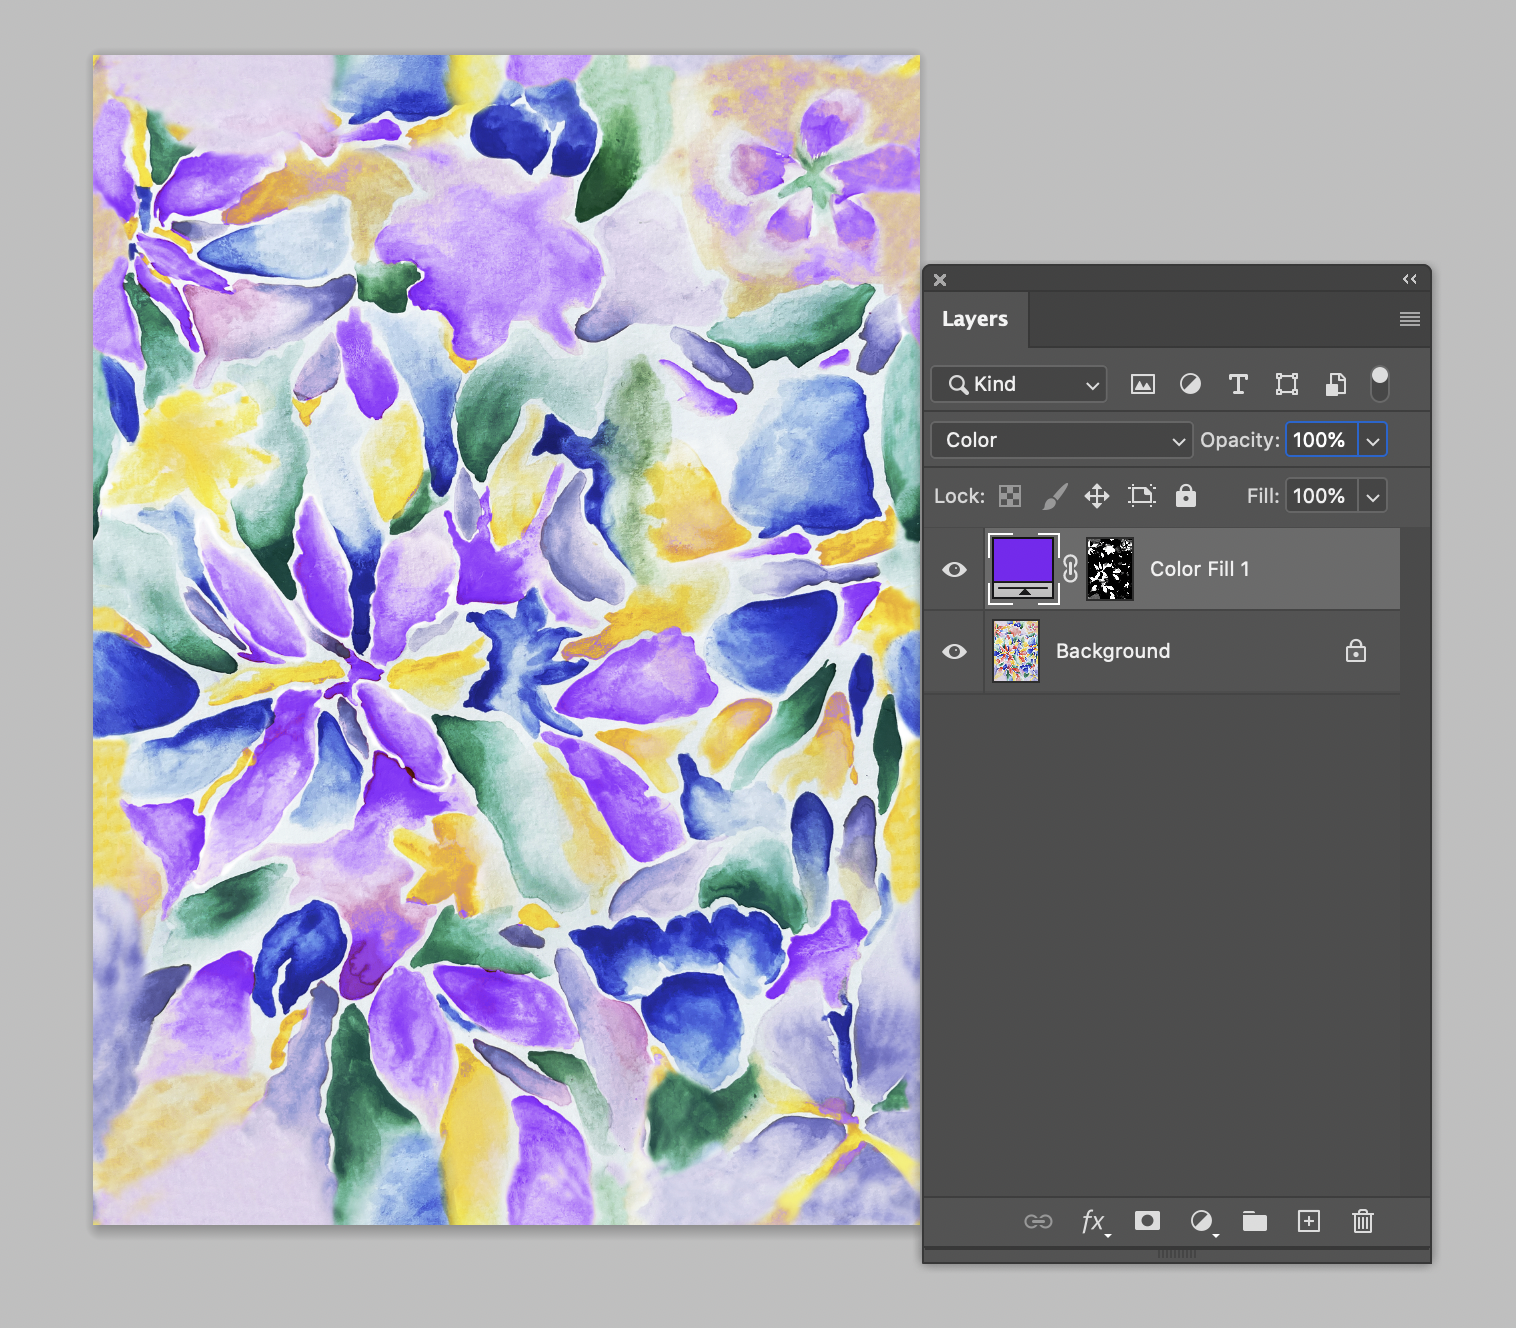Hide the Color Fill 1 layer
This screenshot has height=1328, width=1516.
(954, 569)
